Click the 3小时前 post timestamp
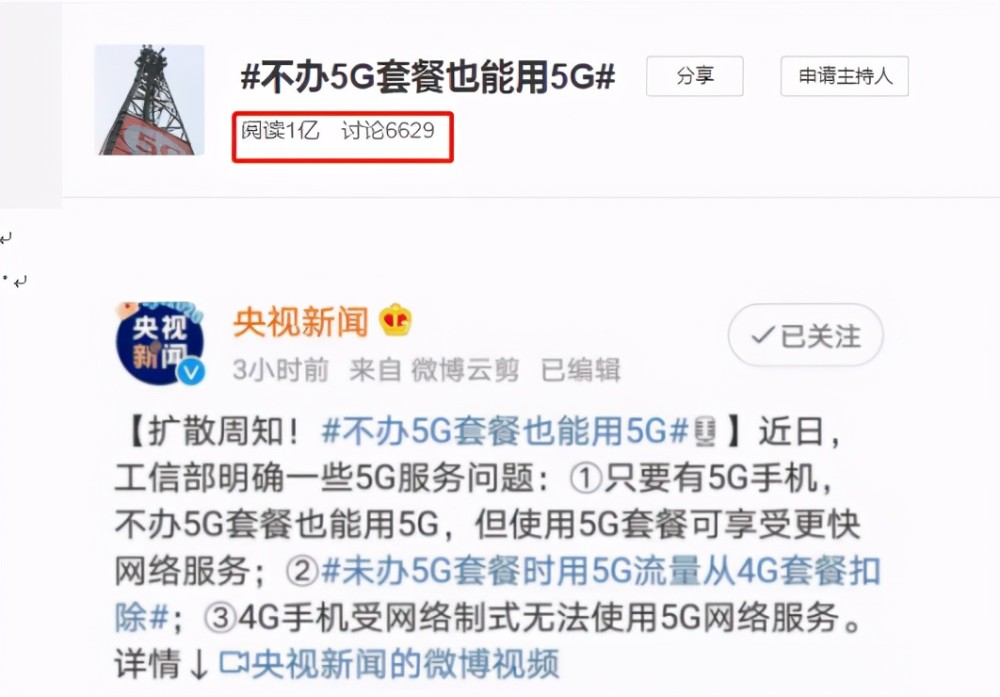 281,370
